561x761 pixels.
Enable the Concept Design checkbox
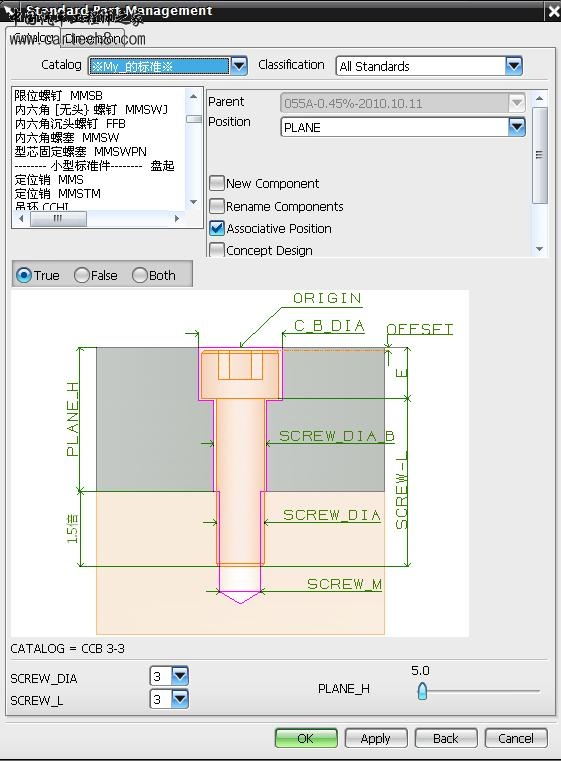[216, 250]
